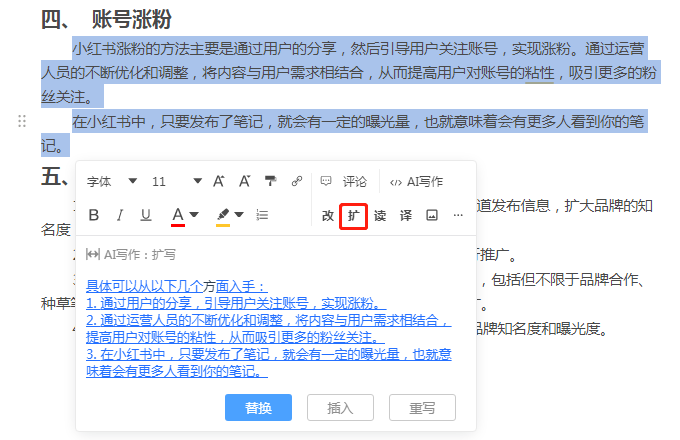This screenshot has width=680, height=440.
Task: Apply the yellow highlighter pen icon
Action: point(223,216)
